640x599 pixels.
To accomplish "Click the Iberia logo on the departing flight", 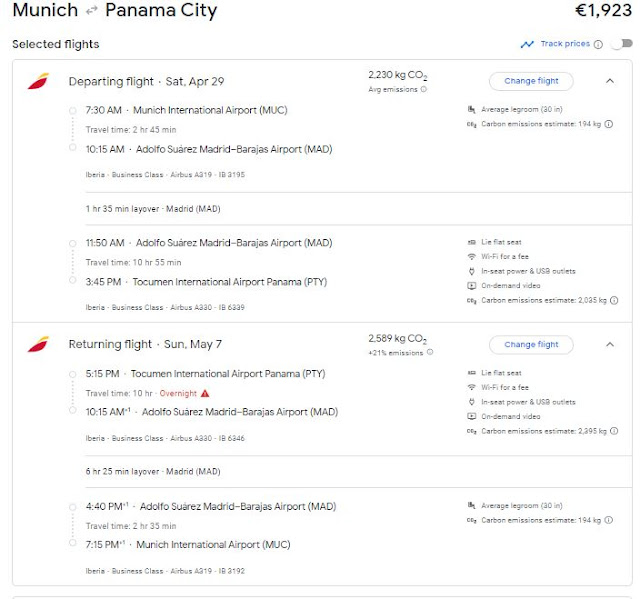I will pyautogui.click(x=38, y=81).
